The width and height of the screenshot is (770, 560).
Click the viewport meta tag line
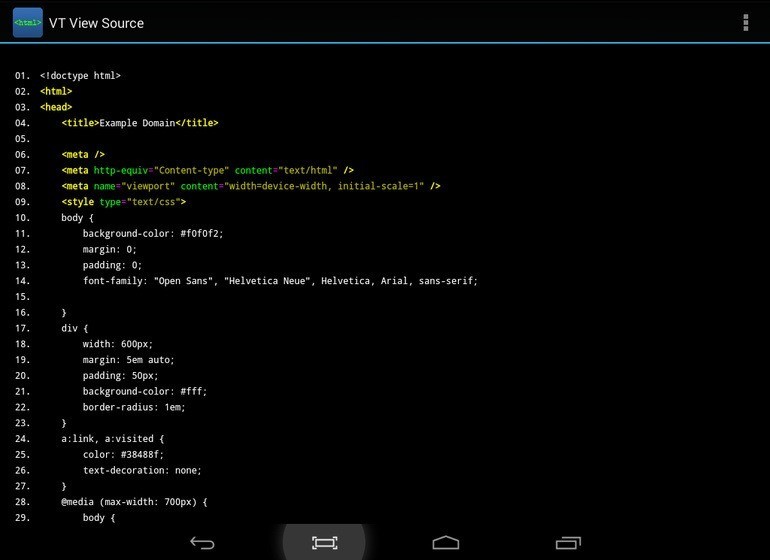tap(251, 186)
